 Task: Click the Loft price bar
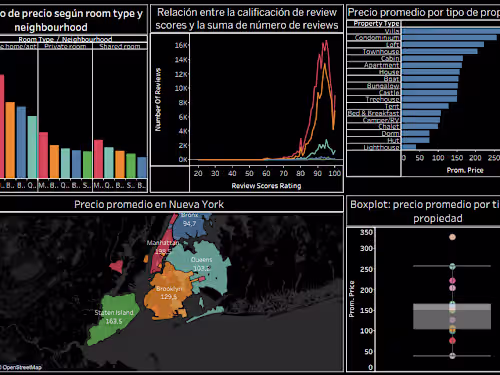coord(443,44)
